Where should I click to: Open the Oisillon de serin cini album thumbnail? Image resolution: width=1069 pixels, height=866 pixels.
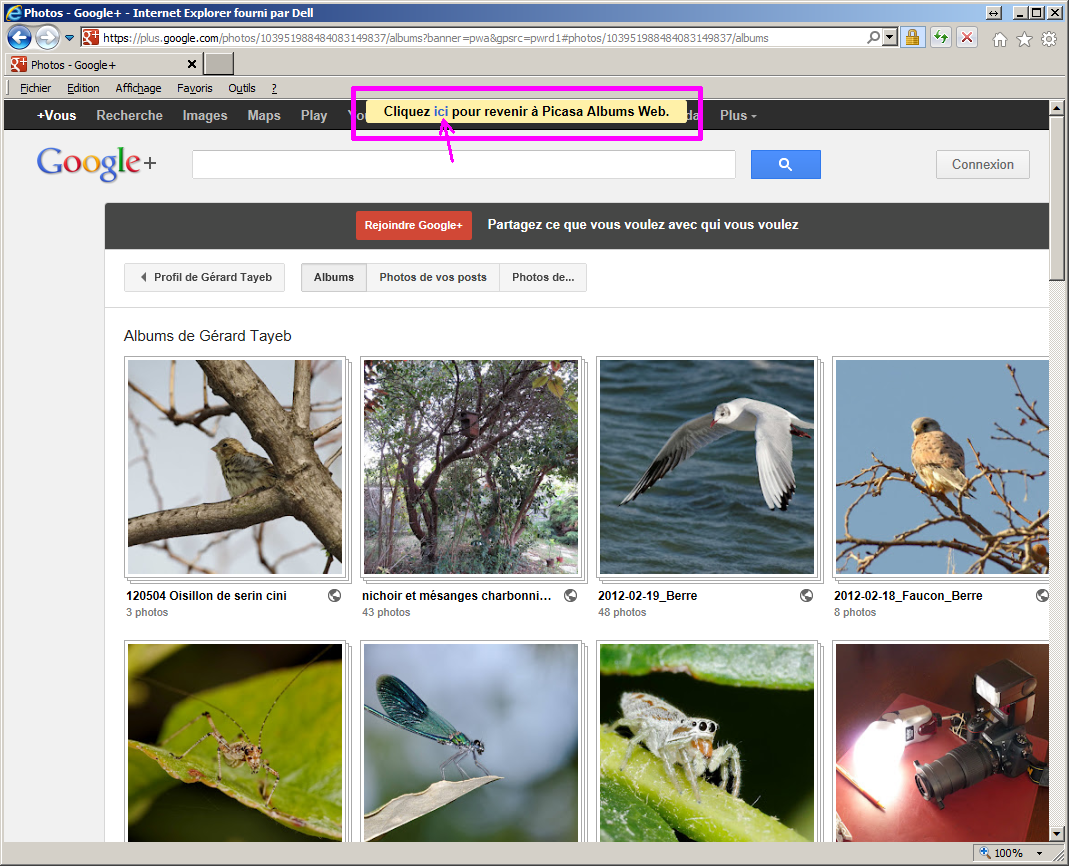235,467
